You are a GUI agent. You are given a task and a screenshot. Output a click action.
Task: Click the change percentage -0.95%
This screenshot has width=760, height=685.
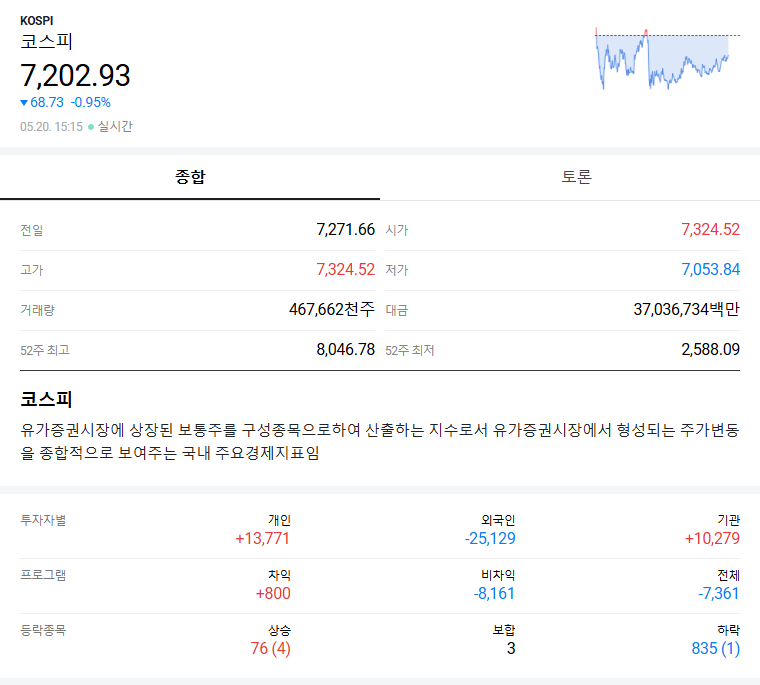[91, 102]
